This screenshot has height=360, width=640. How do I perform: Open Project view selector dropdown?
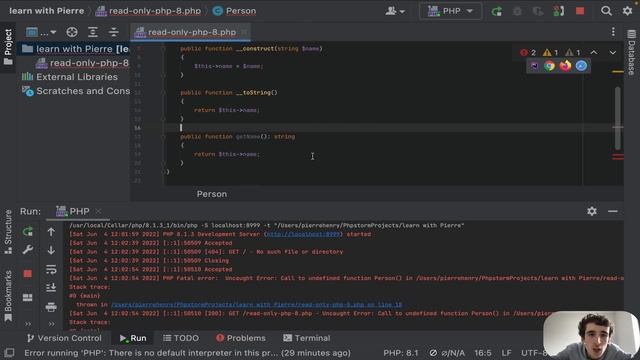41,32
